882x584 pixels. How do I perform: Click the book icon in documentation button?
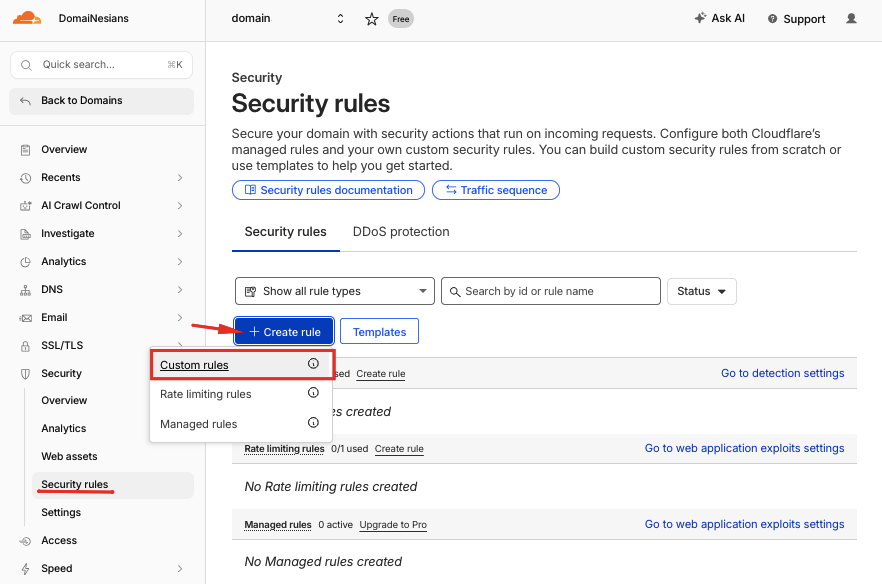click(x=250, y=190)
